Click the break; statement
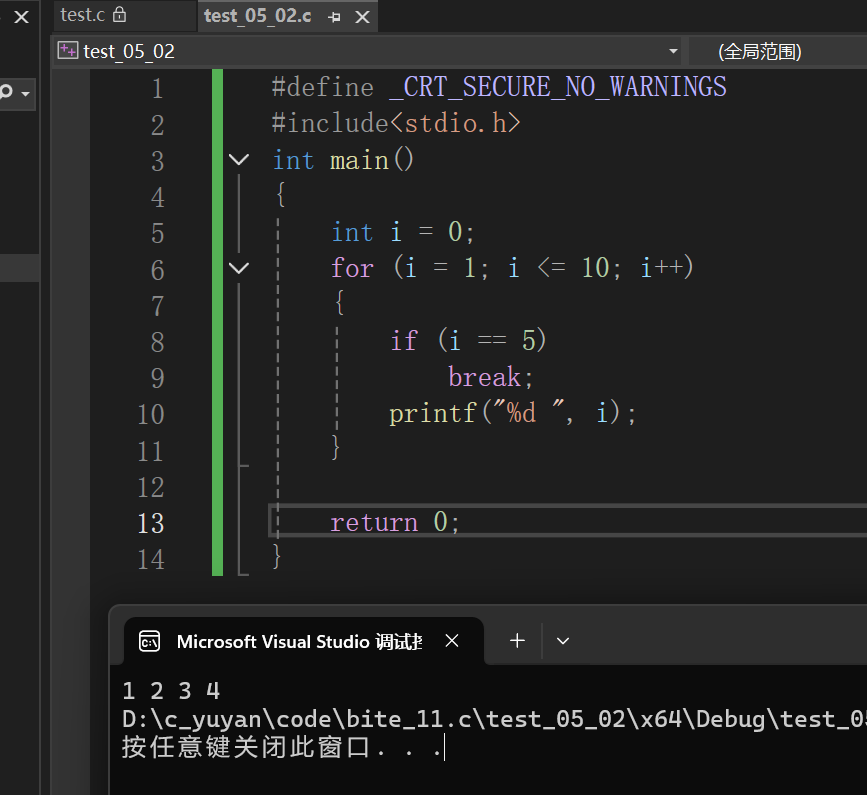867x795 pixels. [x=490, y=378]
